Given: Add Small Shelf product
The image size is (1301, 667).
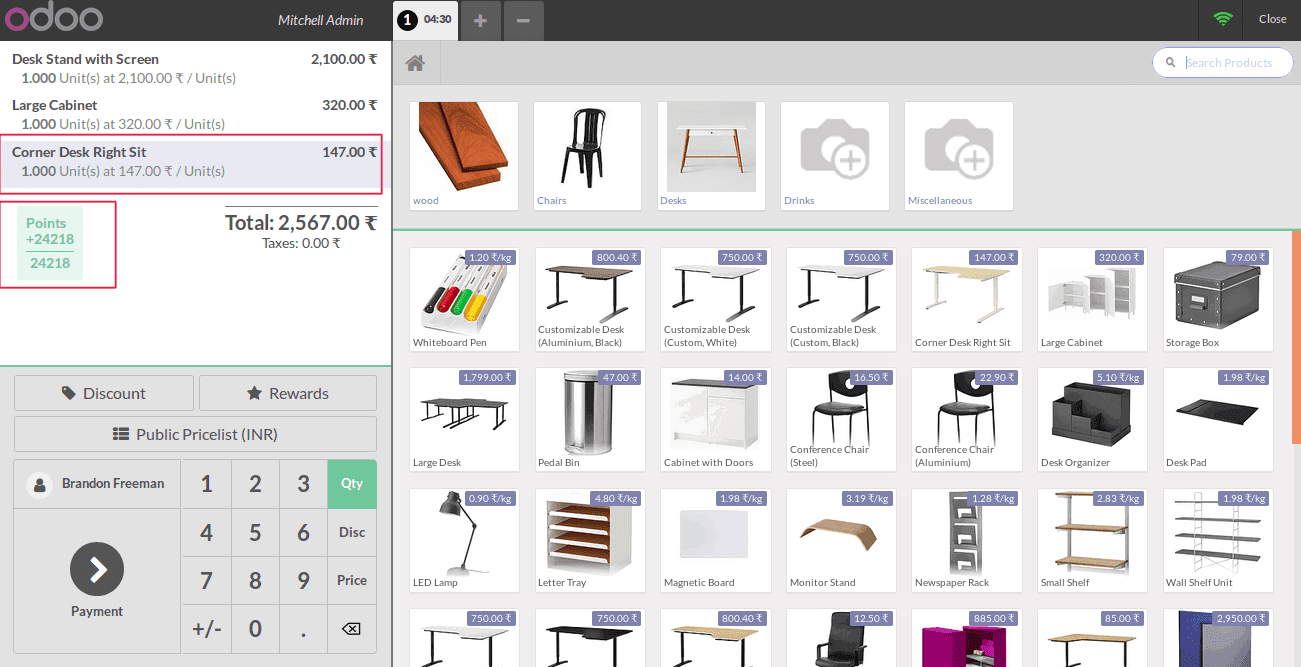Looking at the screenshot, I should coord(1092,539).
